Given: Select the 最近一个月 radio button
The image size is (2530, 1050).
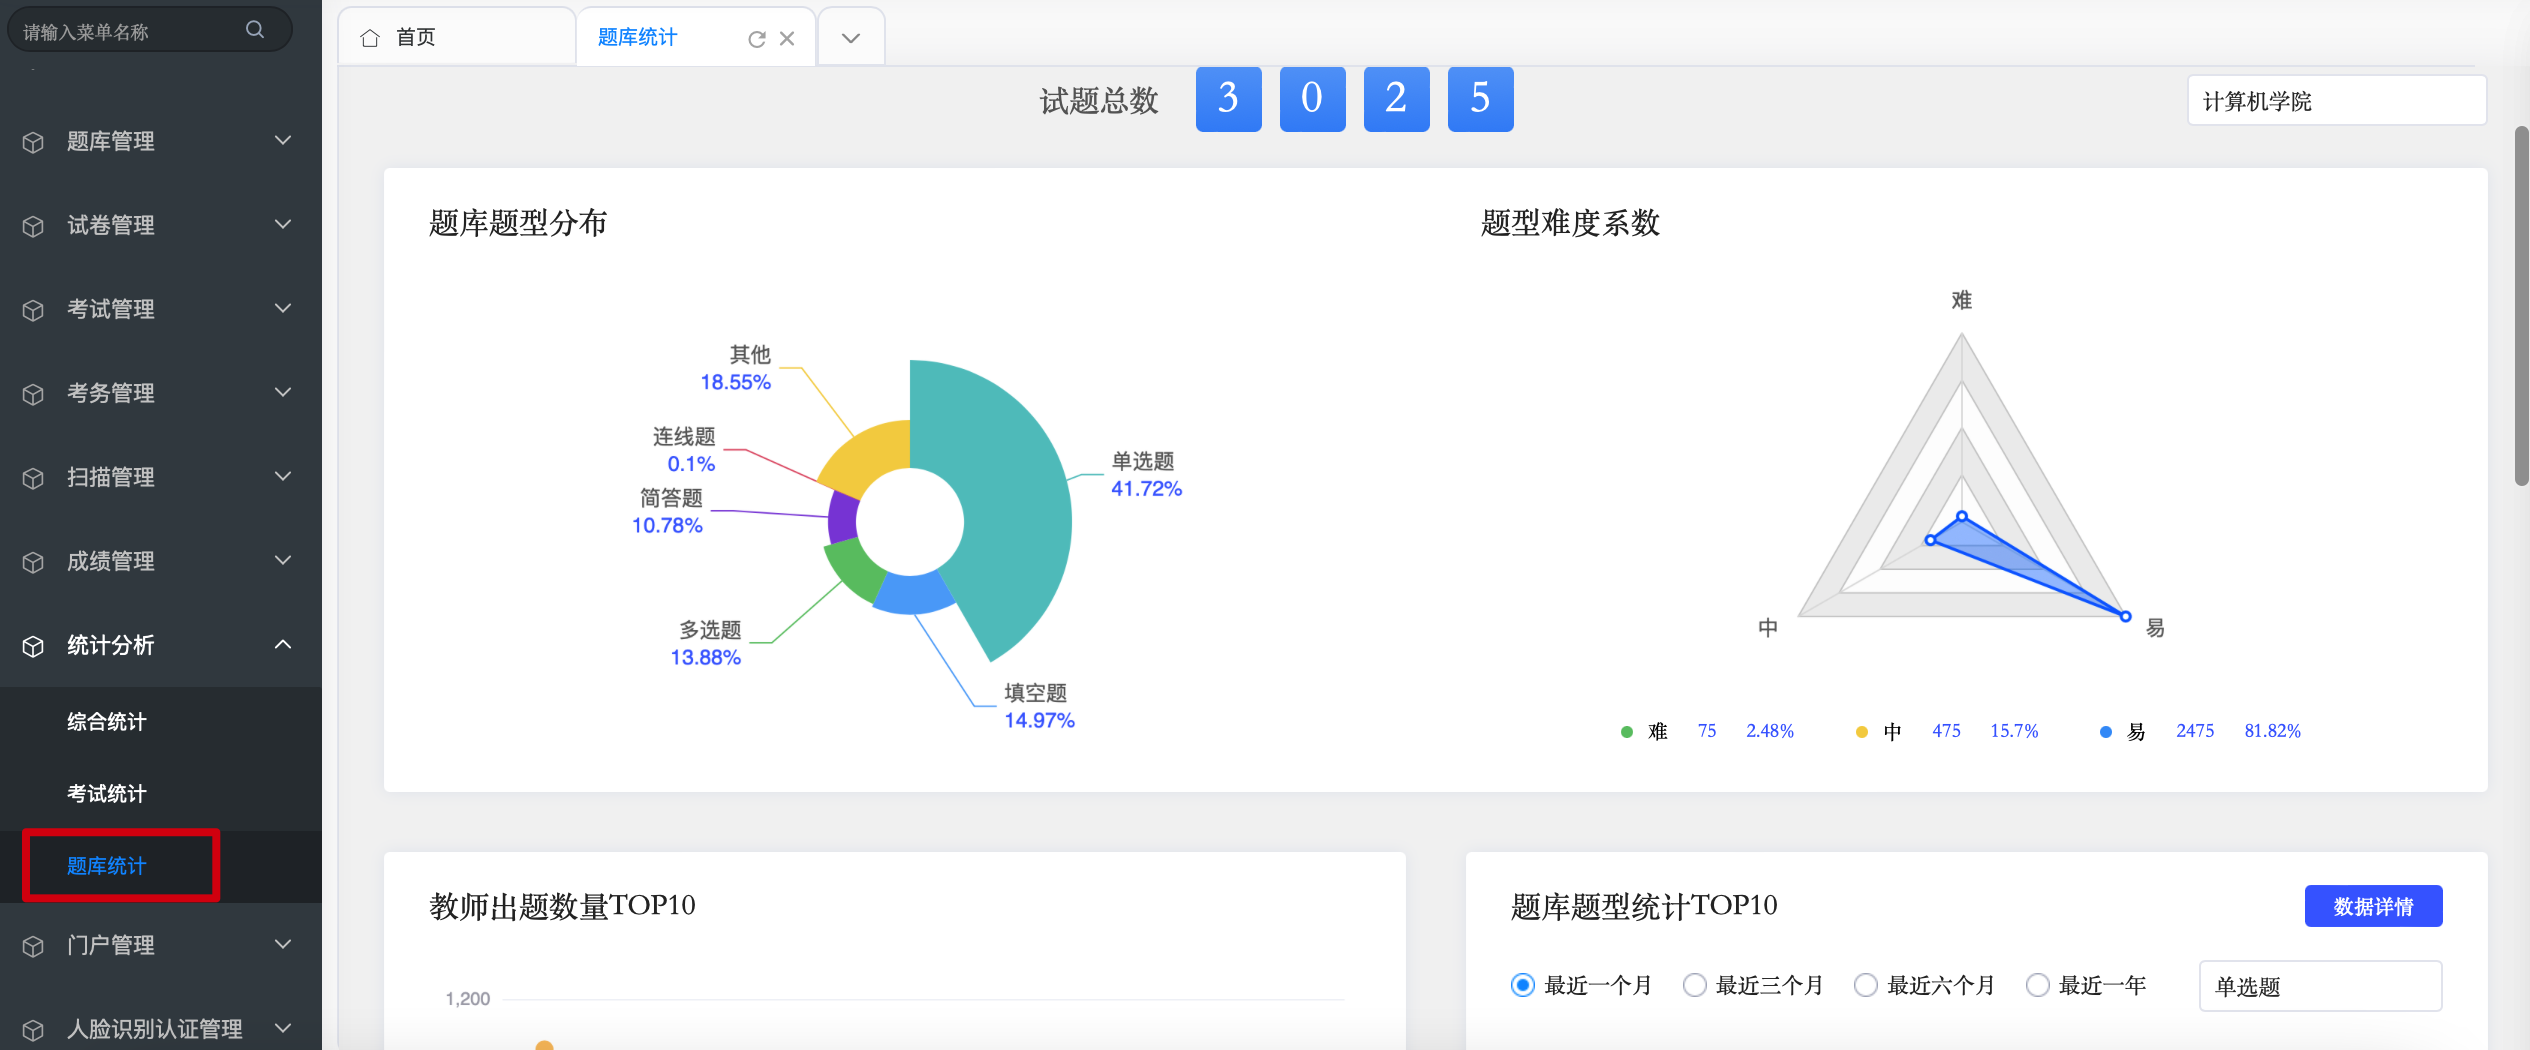Looking at the screenshot, I should (1522, 986).
